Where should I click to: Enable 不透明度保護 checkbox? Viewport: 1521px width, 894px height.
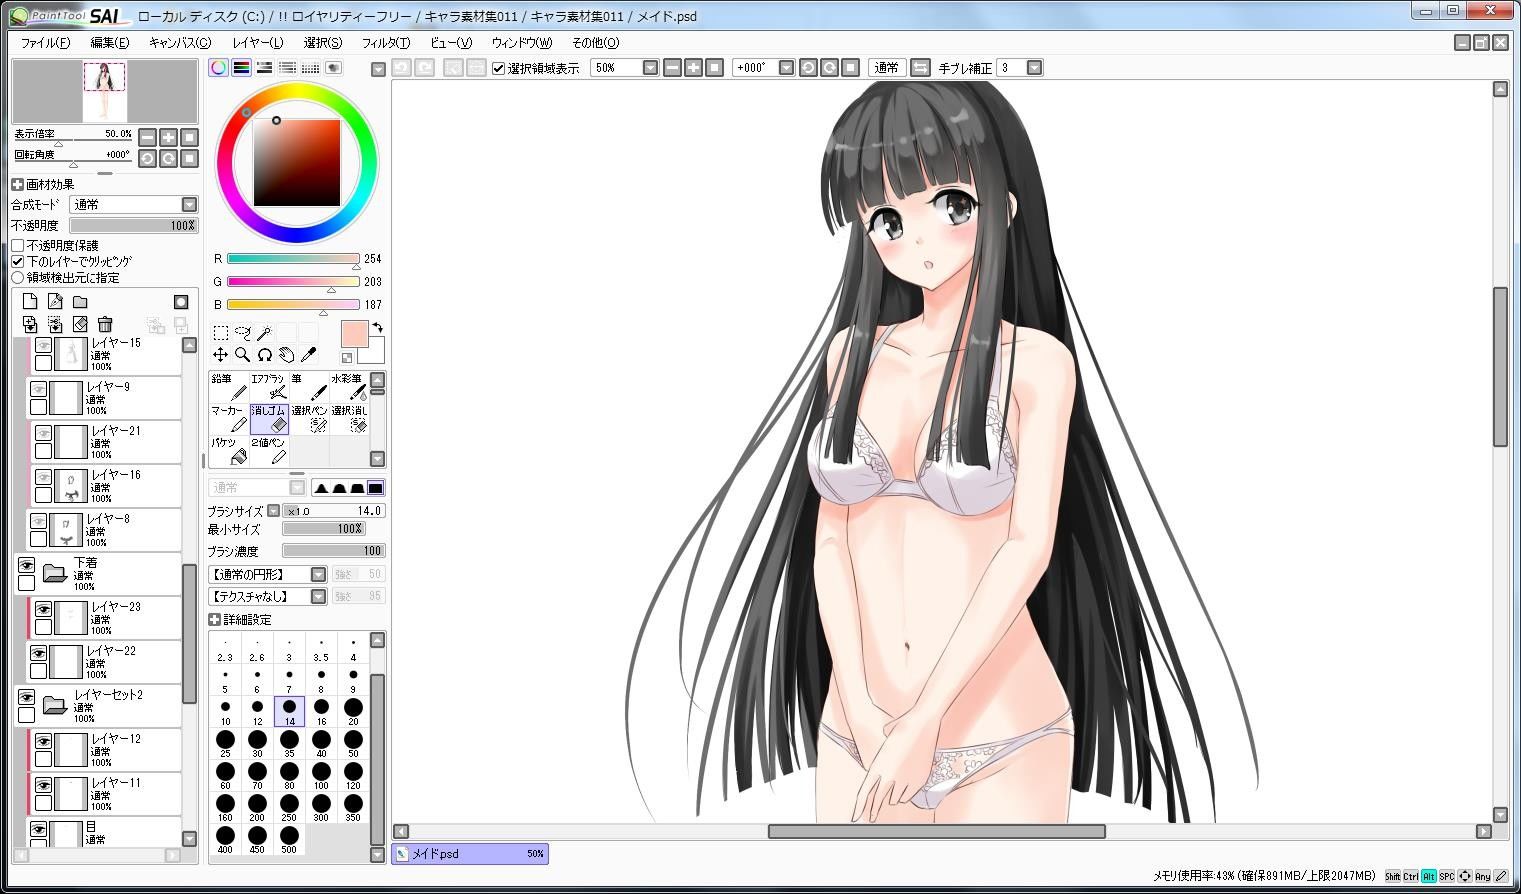(18, 245)
